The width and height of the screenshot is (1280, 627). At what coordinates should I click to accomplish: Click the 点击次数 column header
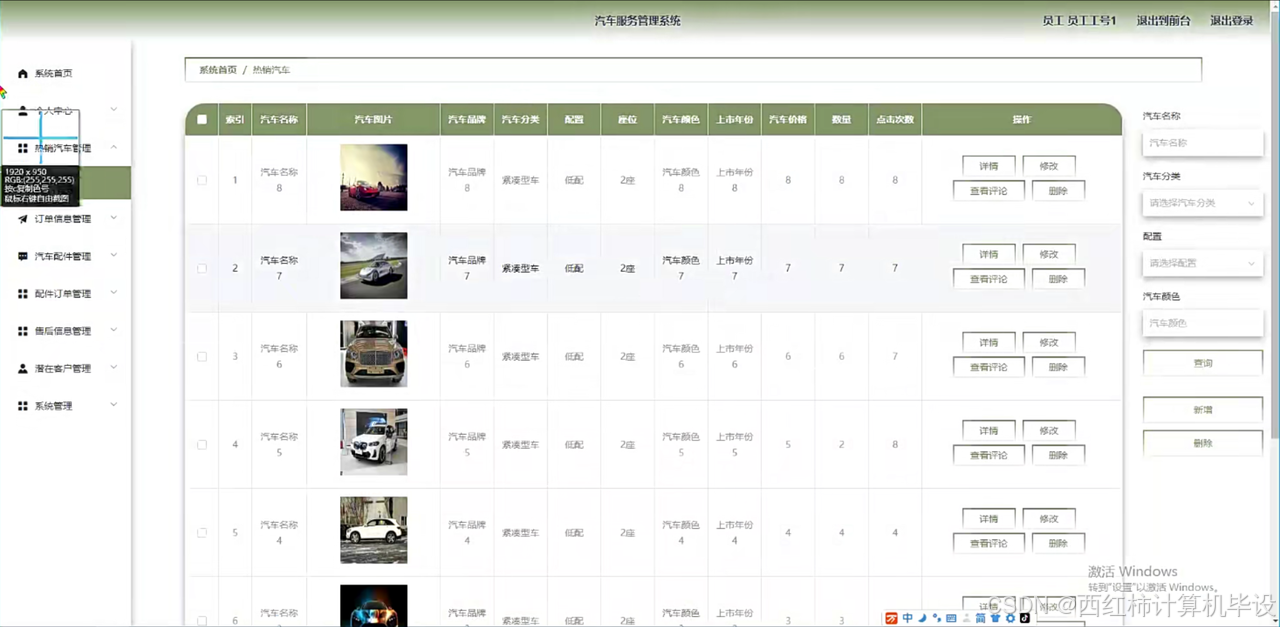[895, 119]
